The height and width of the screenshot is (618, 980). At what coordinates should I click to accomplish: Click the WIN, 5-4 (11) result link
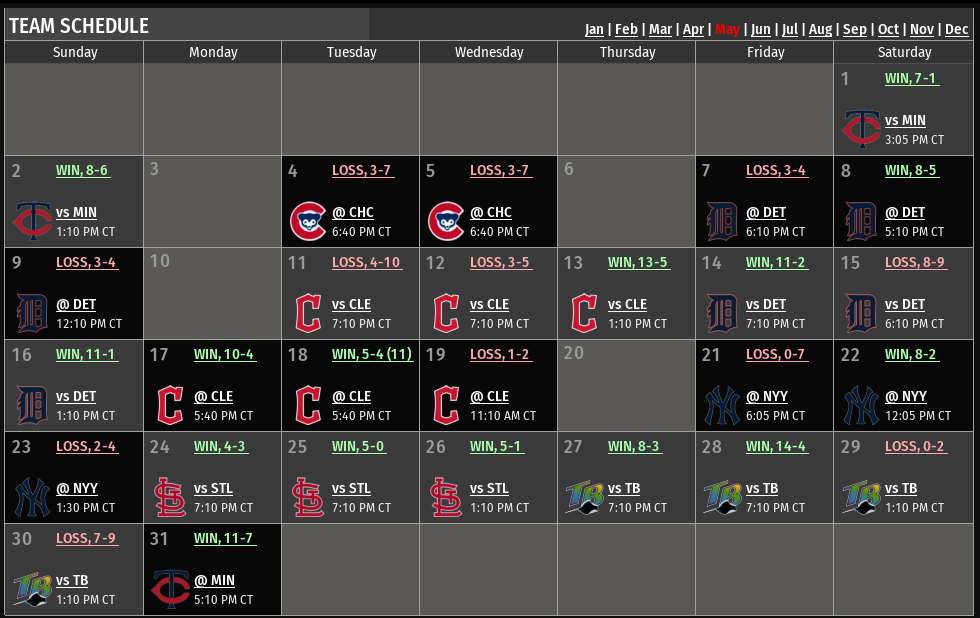point(372,354)
